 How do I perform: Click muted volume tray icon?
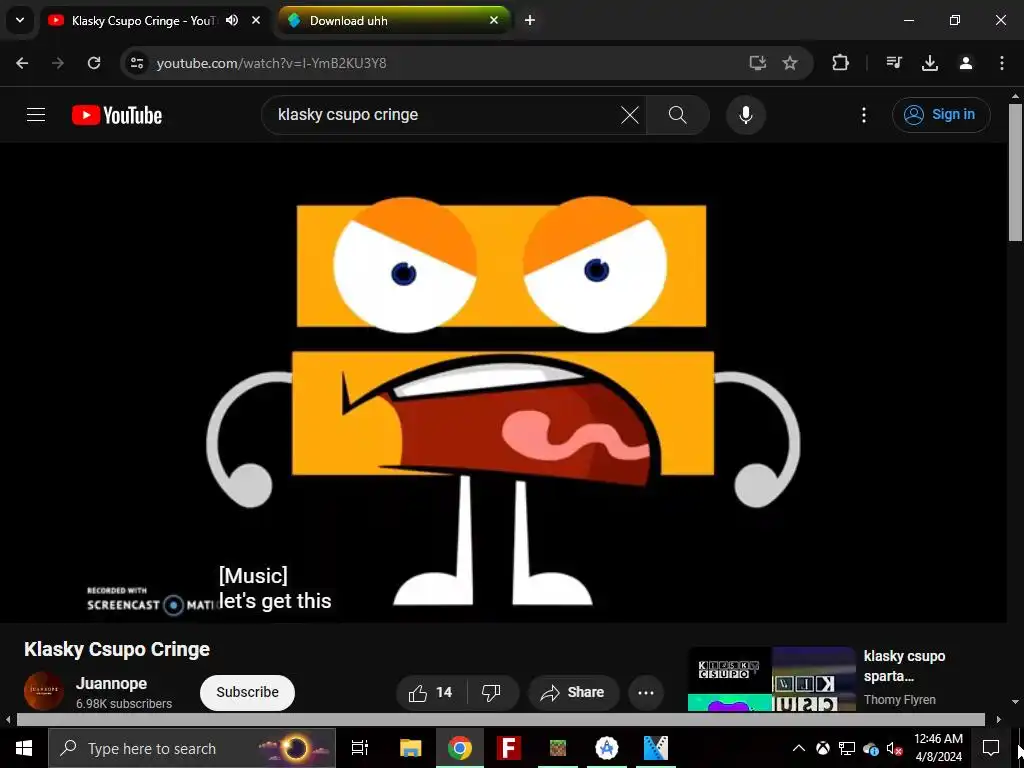(895, 748)
